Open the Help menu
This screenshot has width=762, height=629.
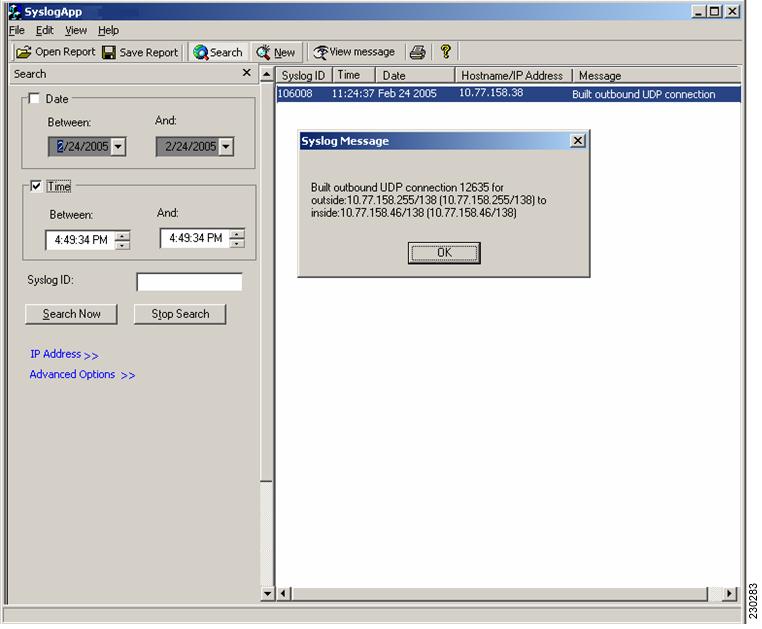[108, 30]
